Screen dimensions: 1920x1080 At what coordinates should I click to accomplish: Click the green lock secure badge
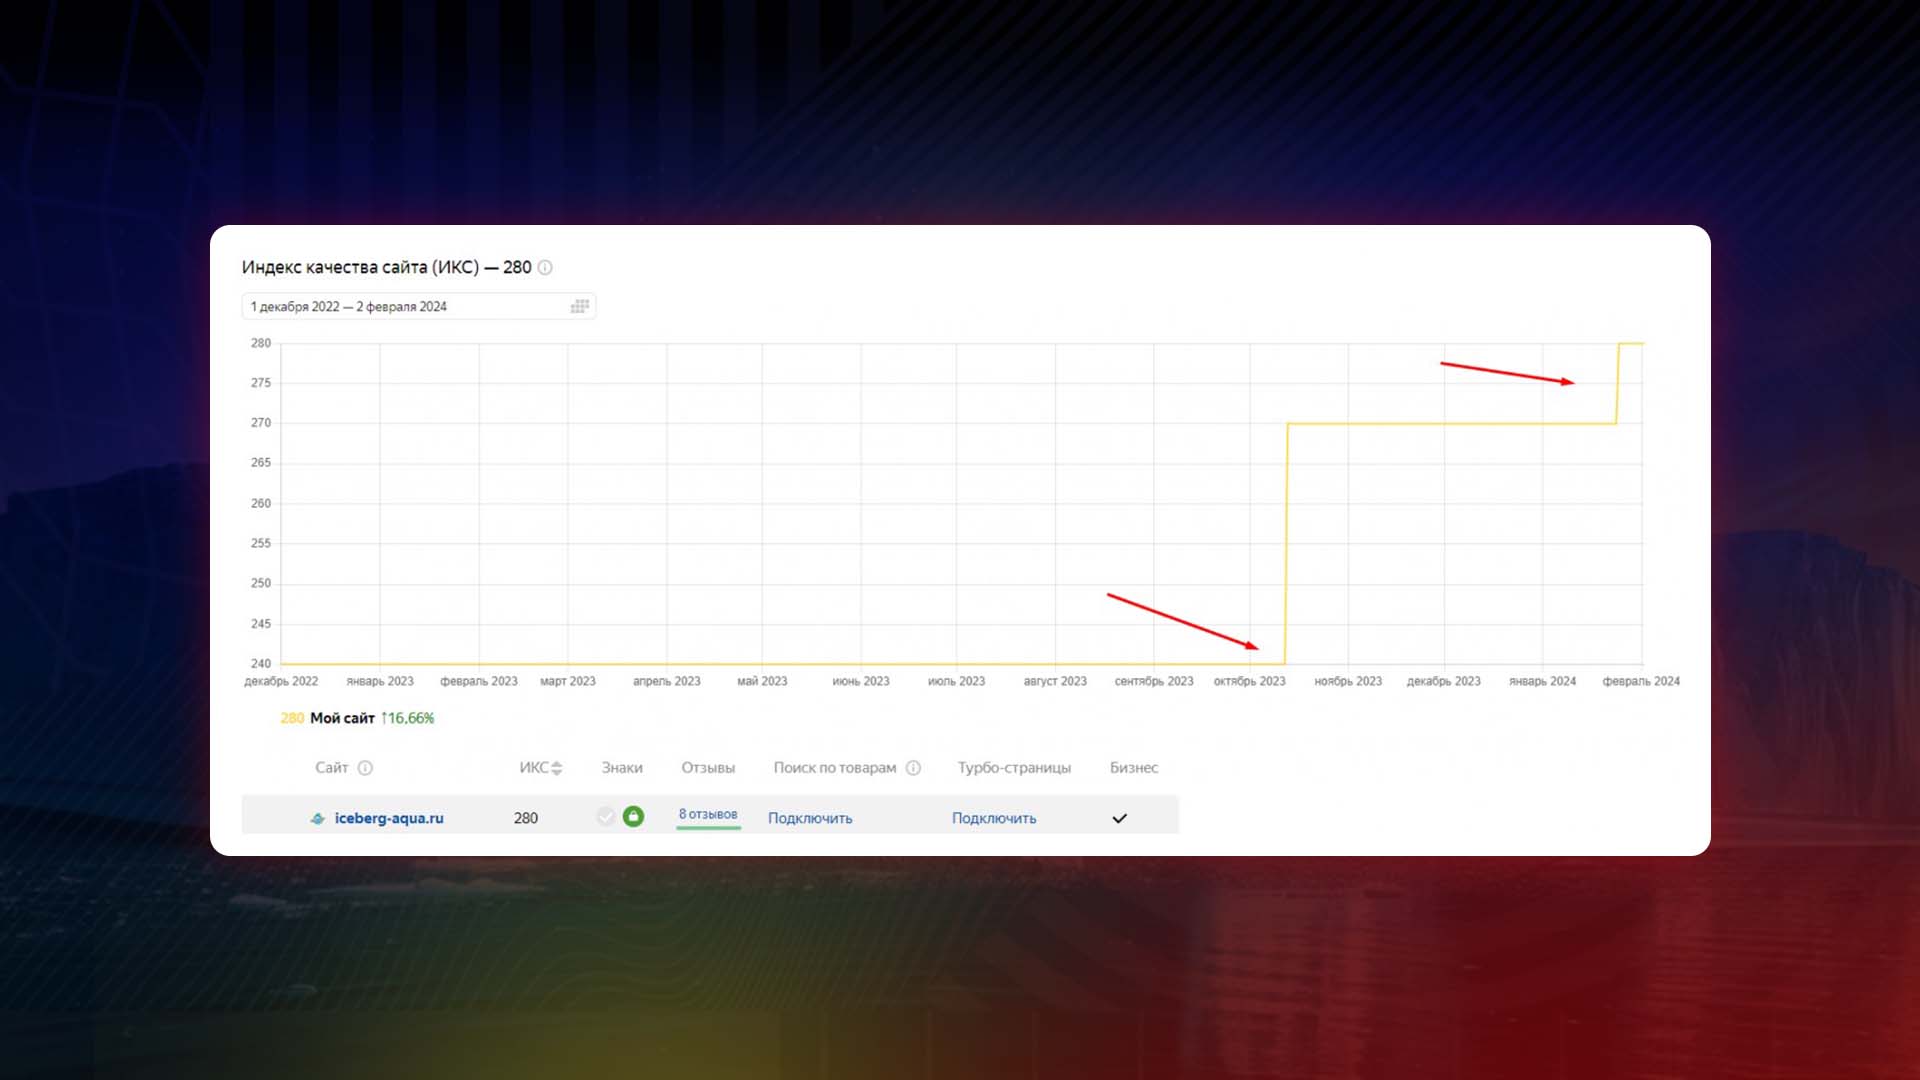(x=633, y=816)
